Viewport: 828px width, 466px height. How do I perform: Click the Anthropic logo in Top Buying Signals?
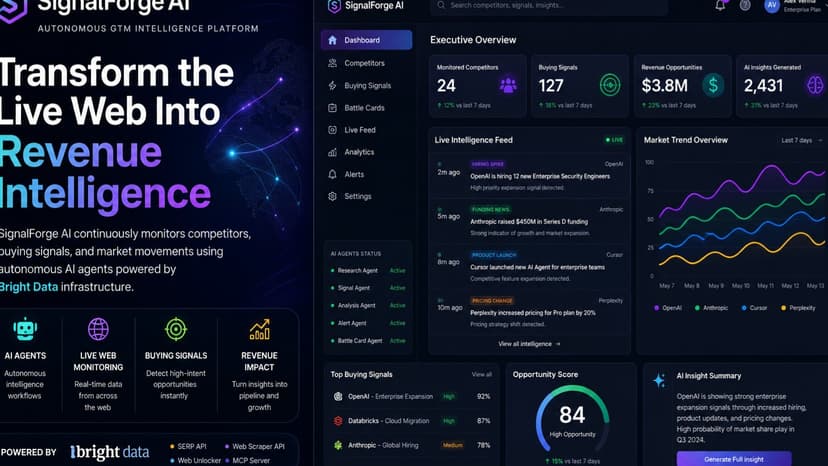point(338,445)
